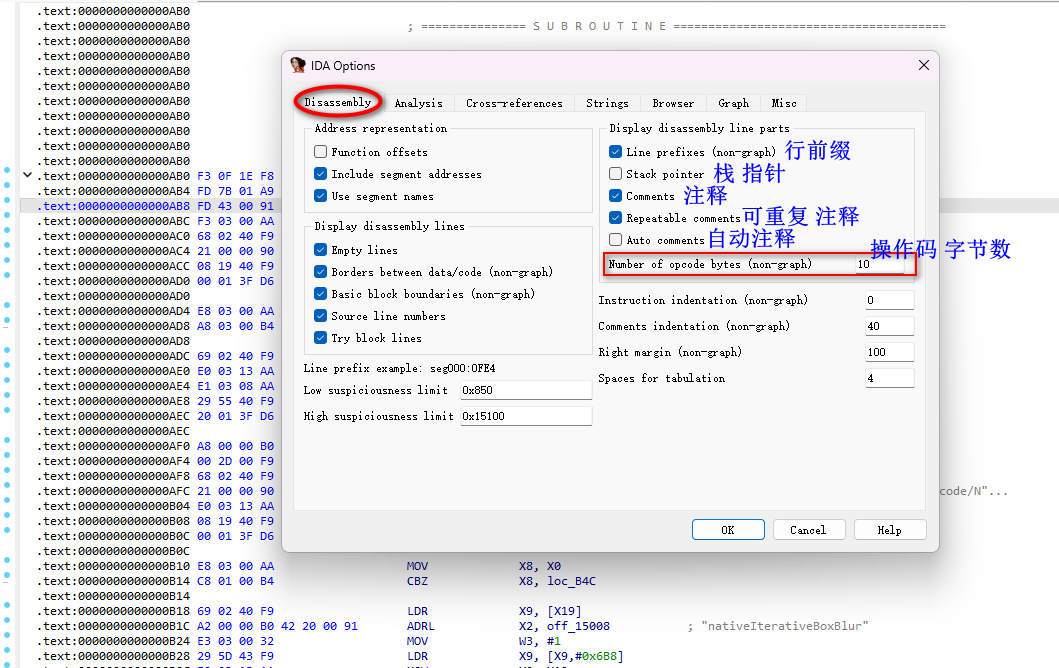Collapse the function at address AB0
This screenshot has width=1059, height=668.
pos(27,175)
